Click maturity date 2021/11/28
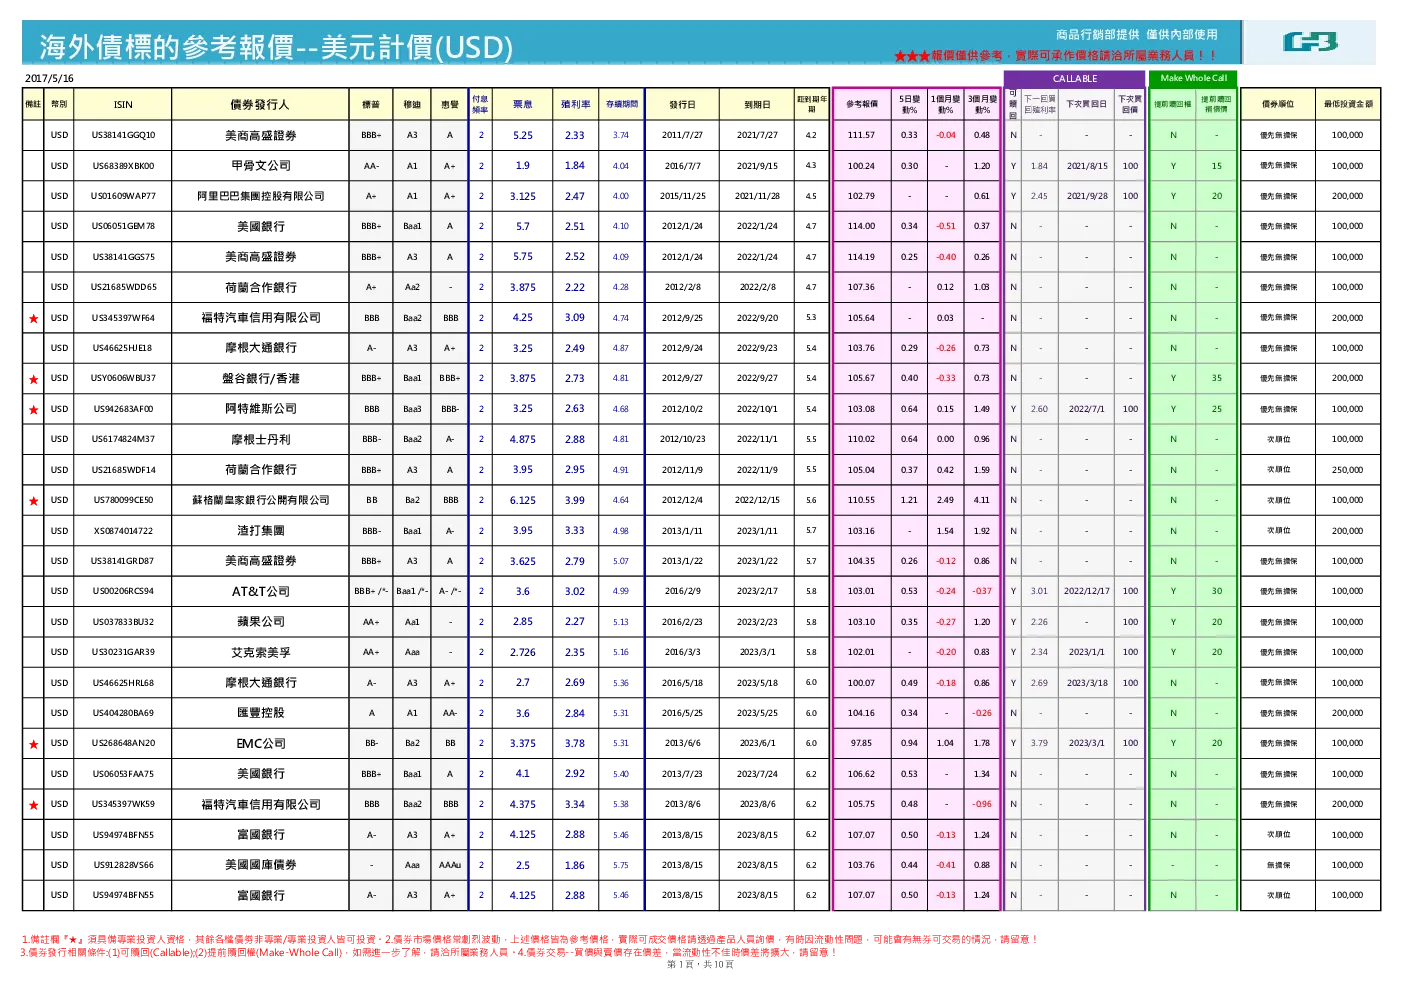Screen dimensions: 1403x992 757,196
